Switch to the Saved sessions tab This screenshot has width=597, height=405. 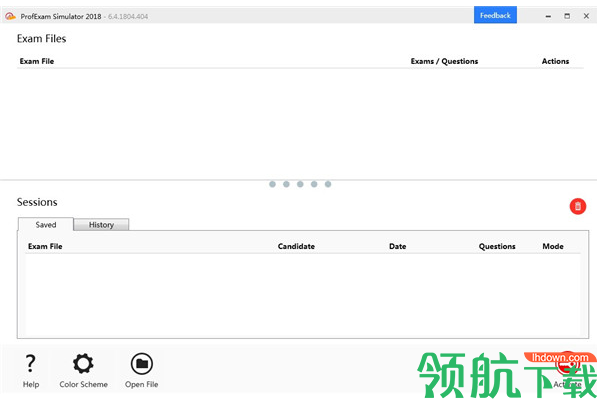46,225
